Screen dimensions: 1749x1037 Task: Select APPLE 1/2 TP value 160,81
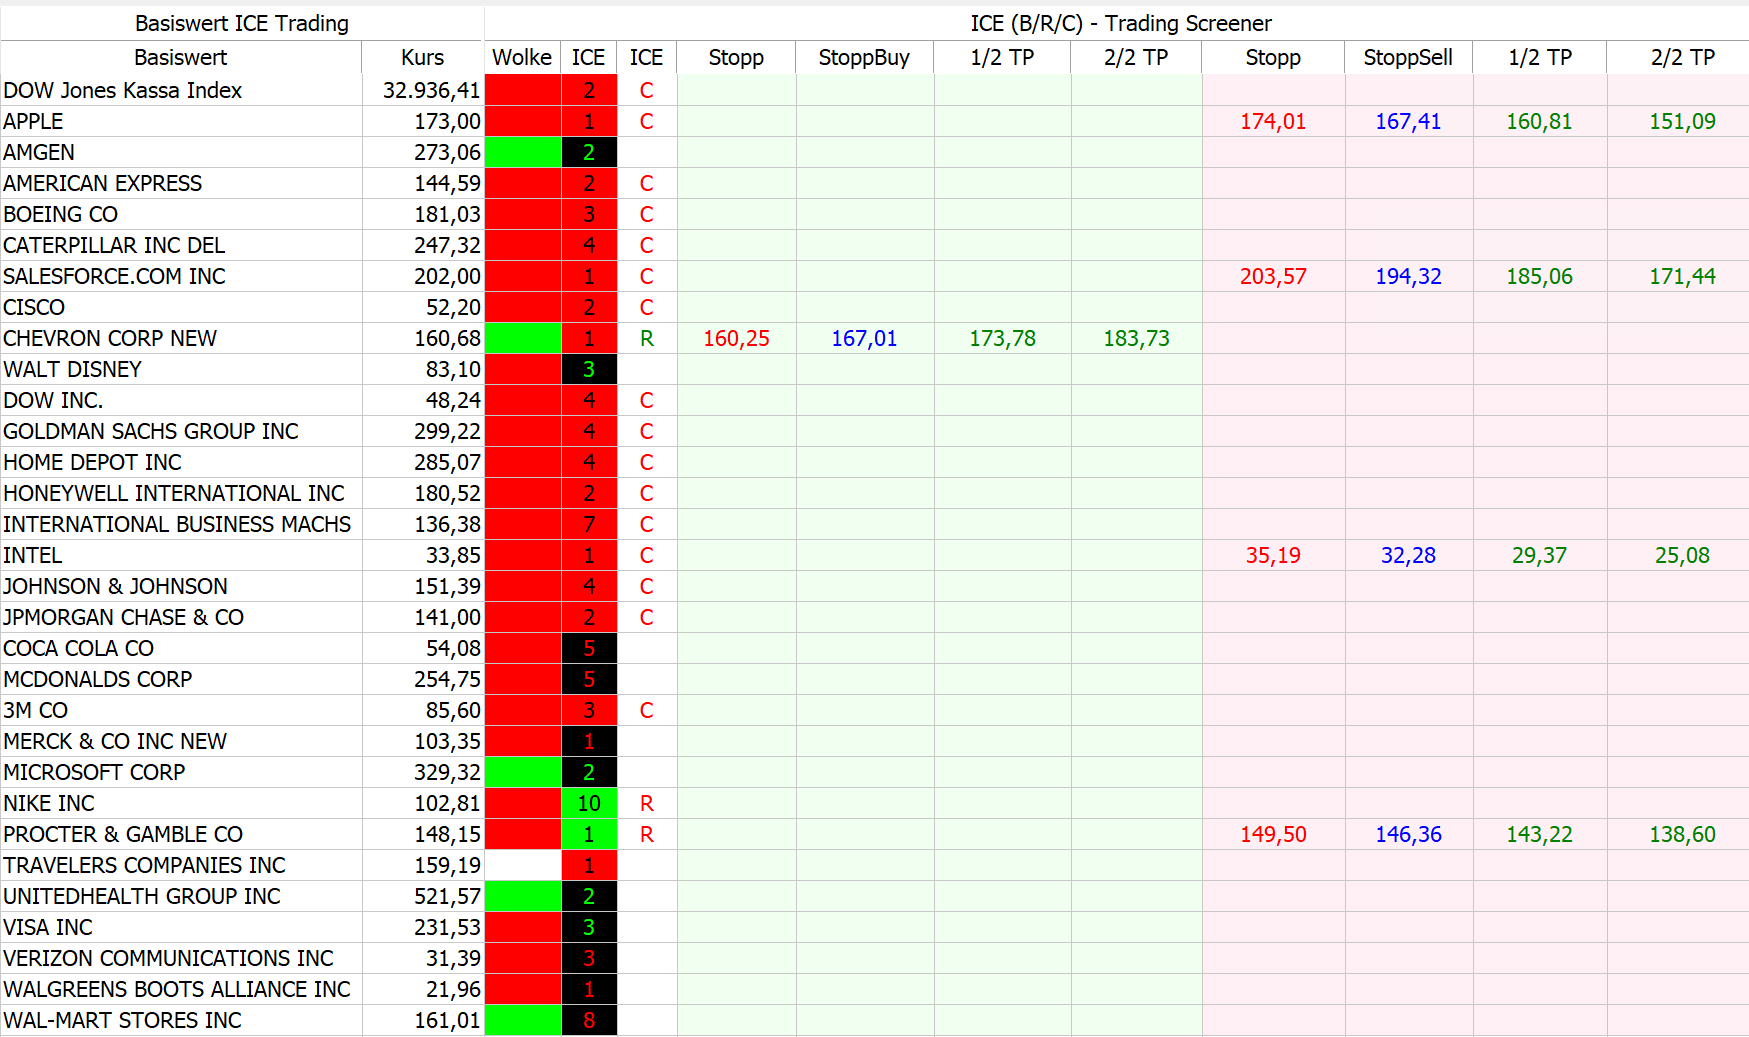[1539, 121]
